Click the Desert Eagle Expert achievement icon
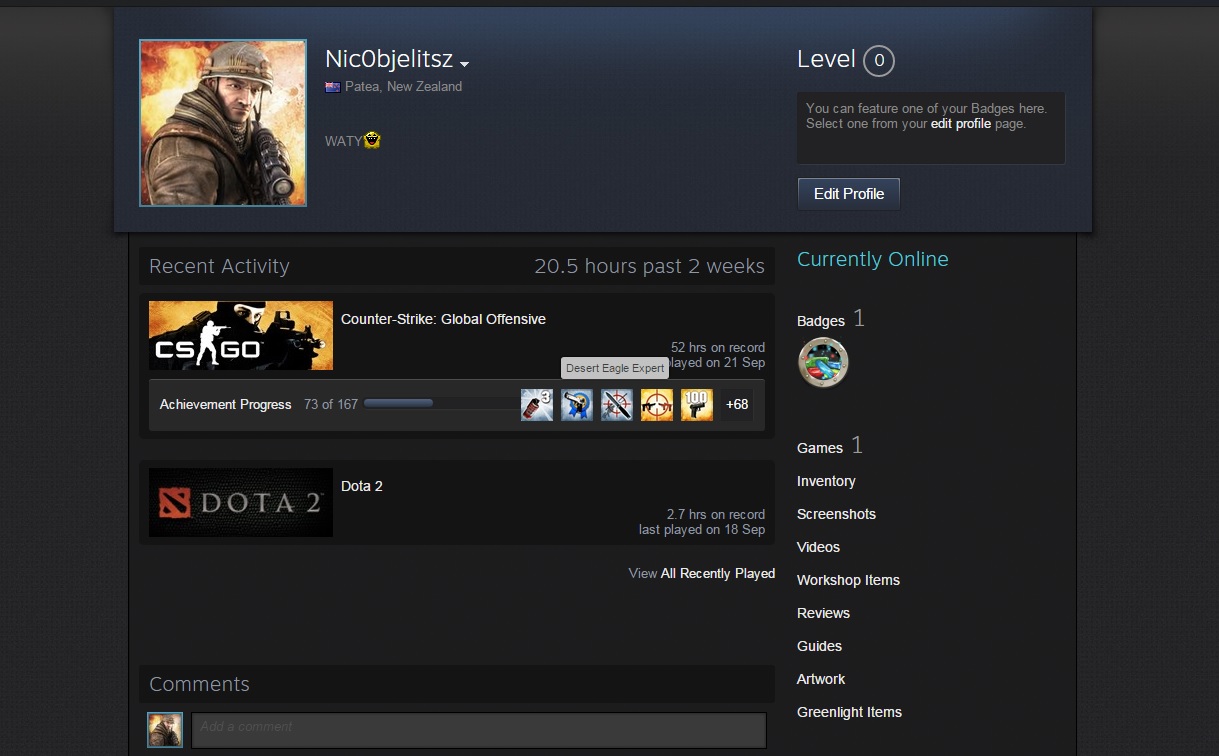The height and width of the screenshot is (756, 1219). tap(577, 405)
